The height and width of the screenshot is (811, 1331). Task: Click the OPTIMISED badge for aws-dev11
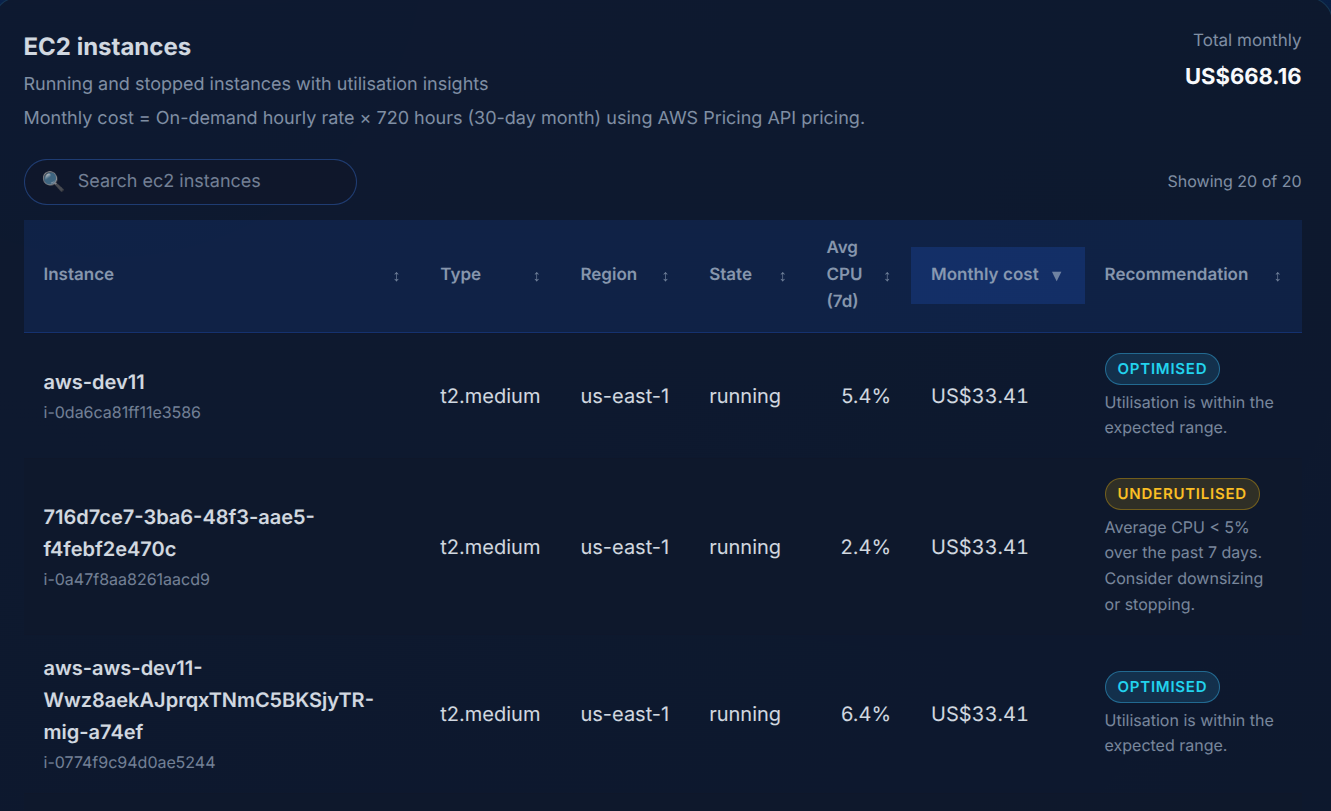pos(1161,368)
